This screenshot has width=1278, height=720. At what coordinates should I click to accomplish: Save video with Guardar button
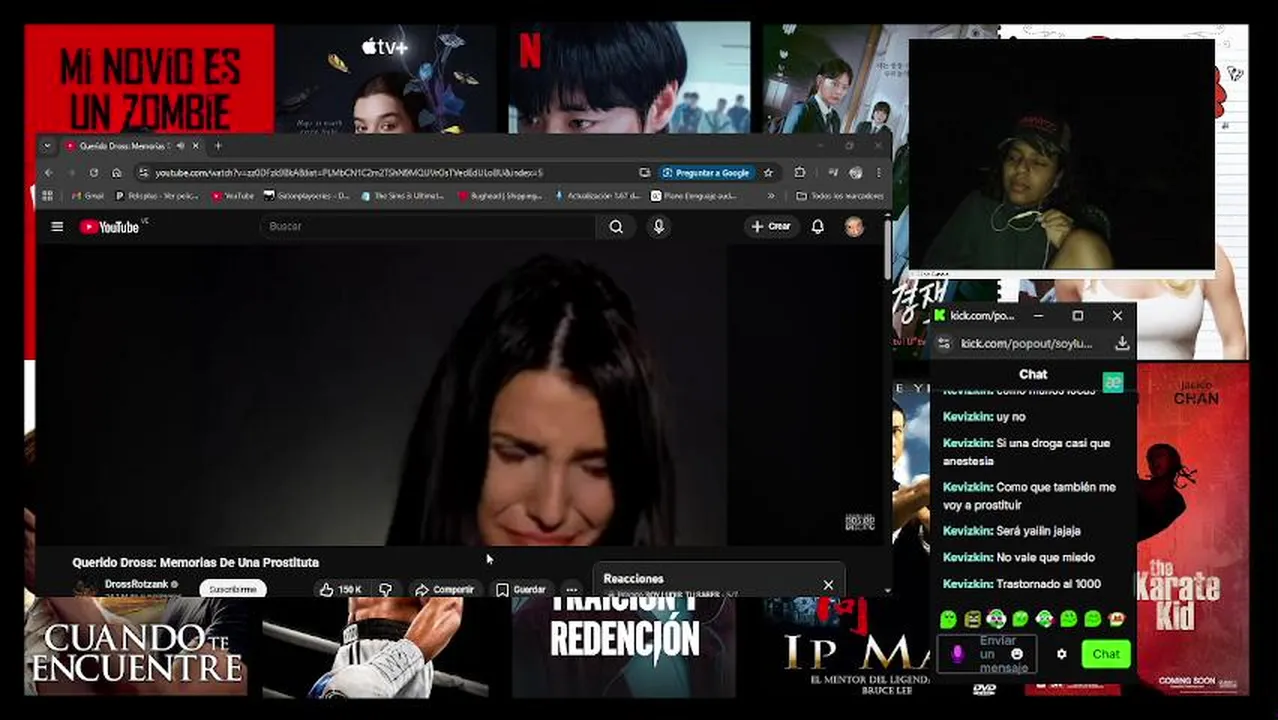point(521,590)
